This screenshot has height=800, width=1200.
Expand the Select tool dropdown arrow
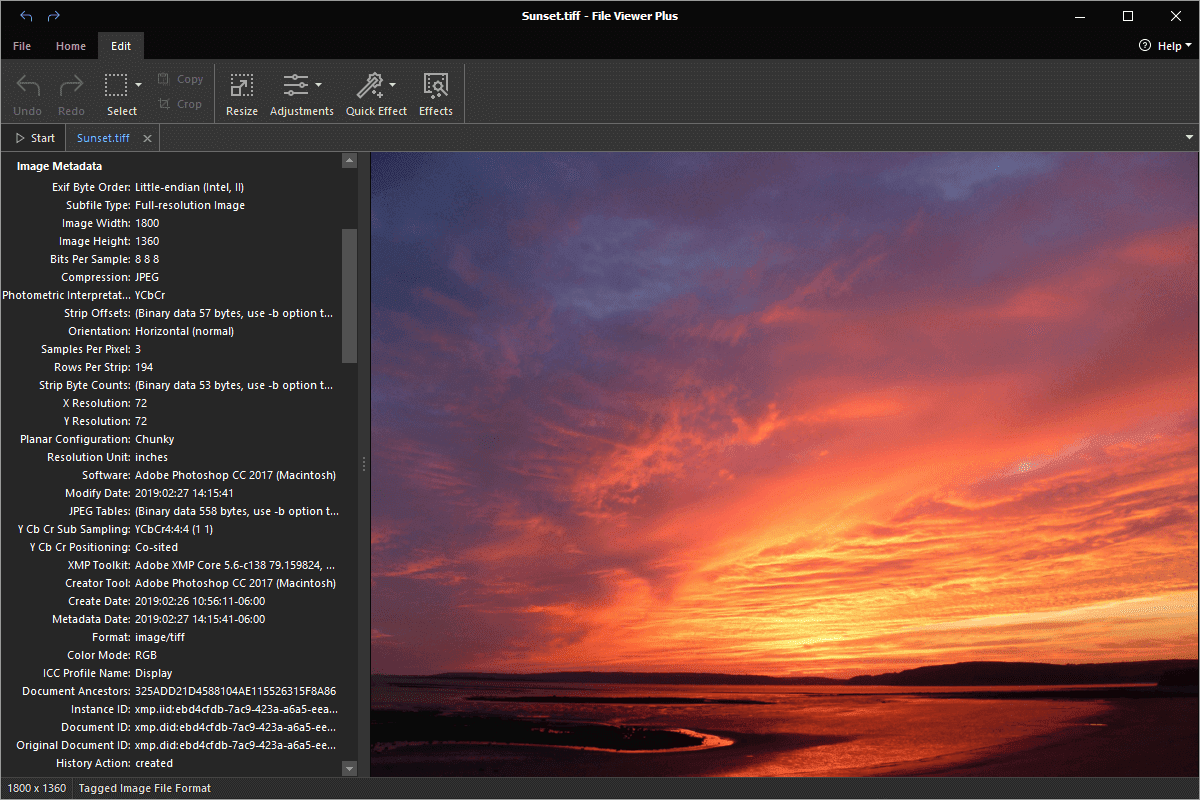pos(139,85)
